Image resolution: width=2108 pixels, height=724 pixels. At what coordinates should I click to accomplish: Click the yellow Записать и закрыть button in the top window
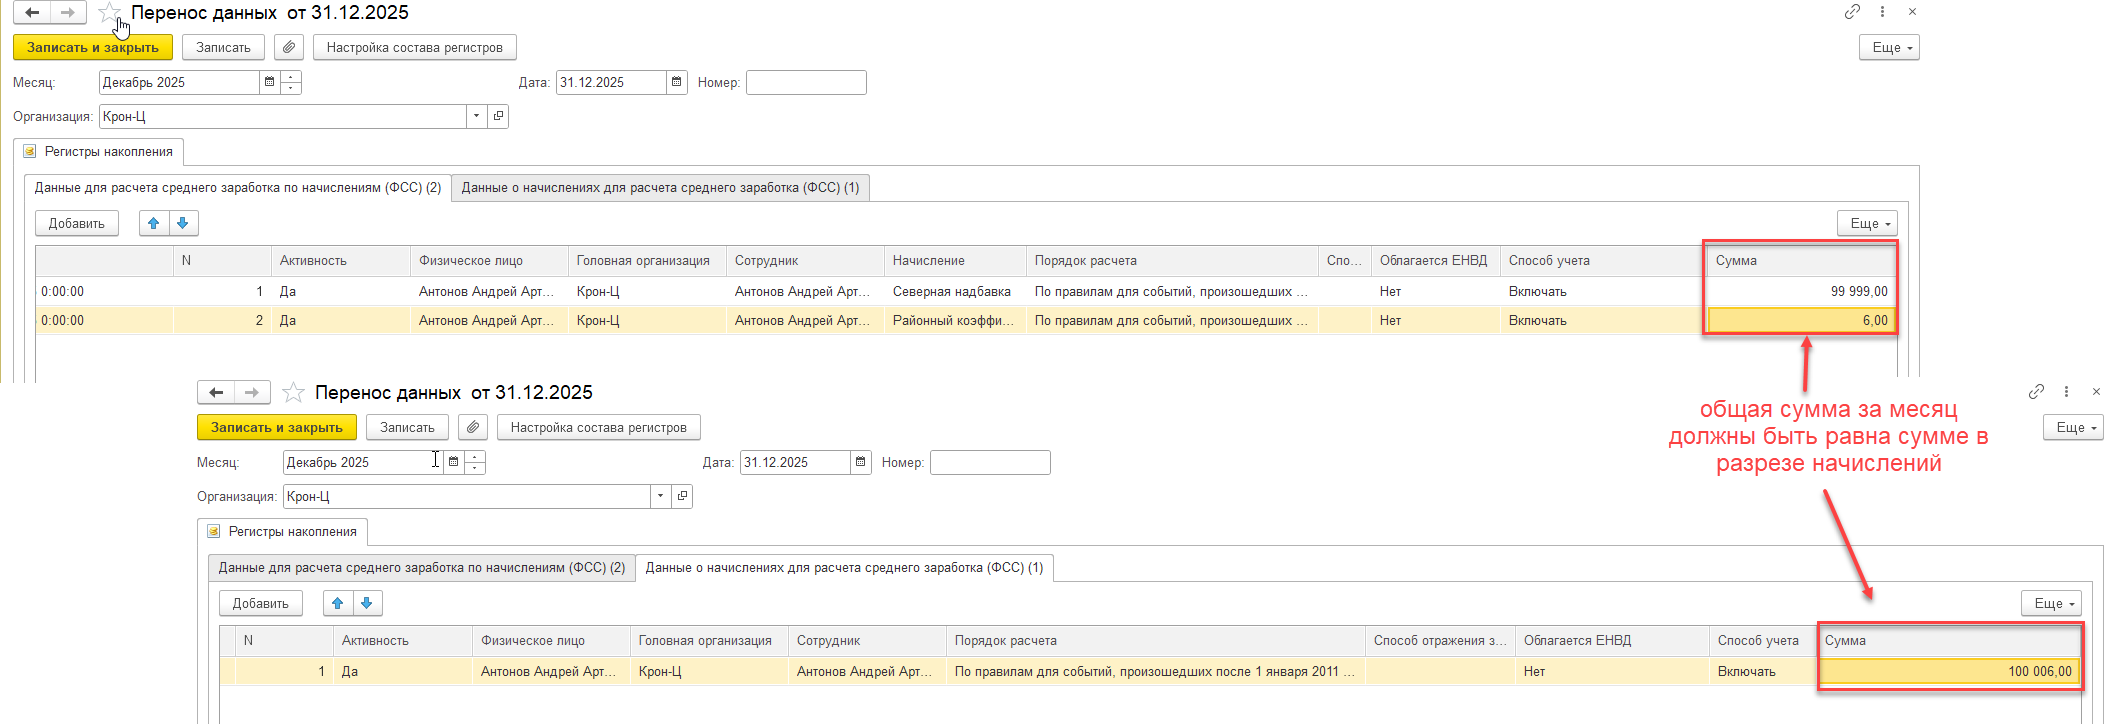[92, 47]
